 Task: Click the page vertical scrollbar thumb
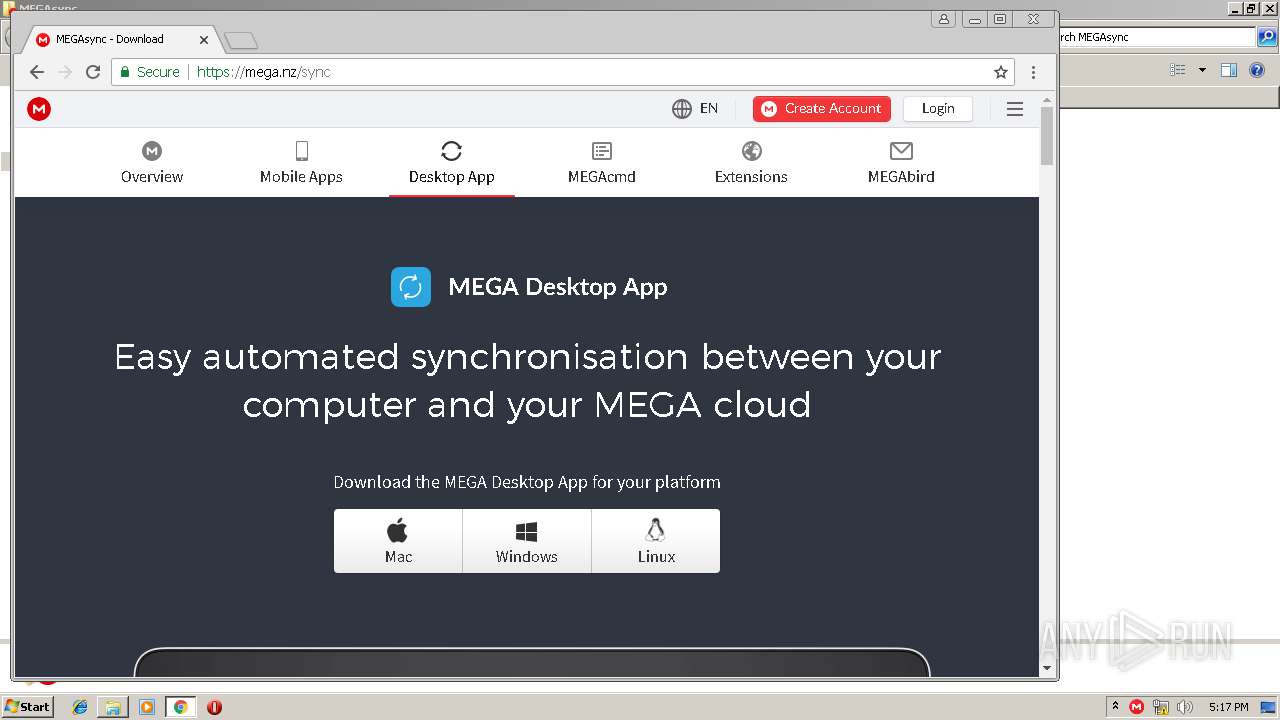1047,136
